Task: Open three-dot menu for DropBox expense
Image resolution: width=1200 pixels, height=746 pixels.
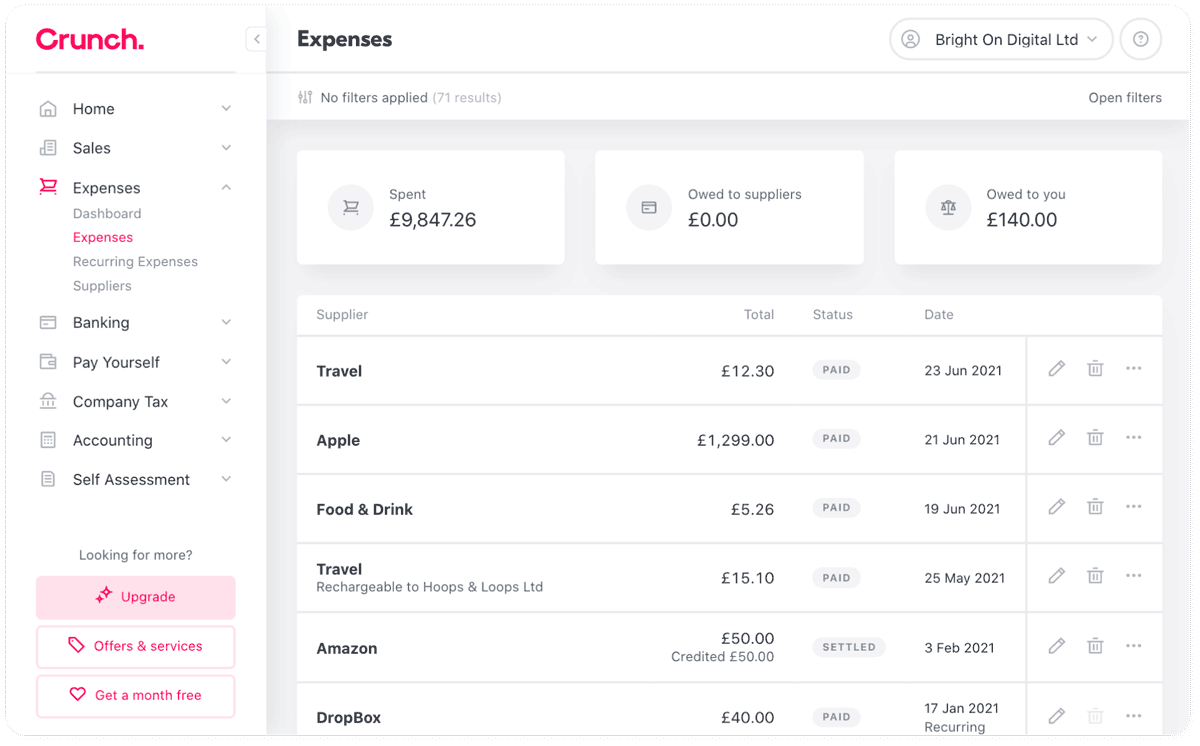Action: pyautogui.click(x=1133, y=716)
